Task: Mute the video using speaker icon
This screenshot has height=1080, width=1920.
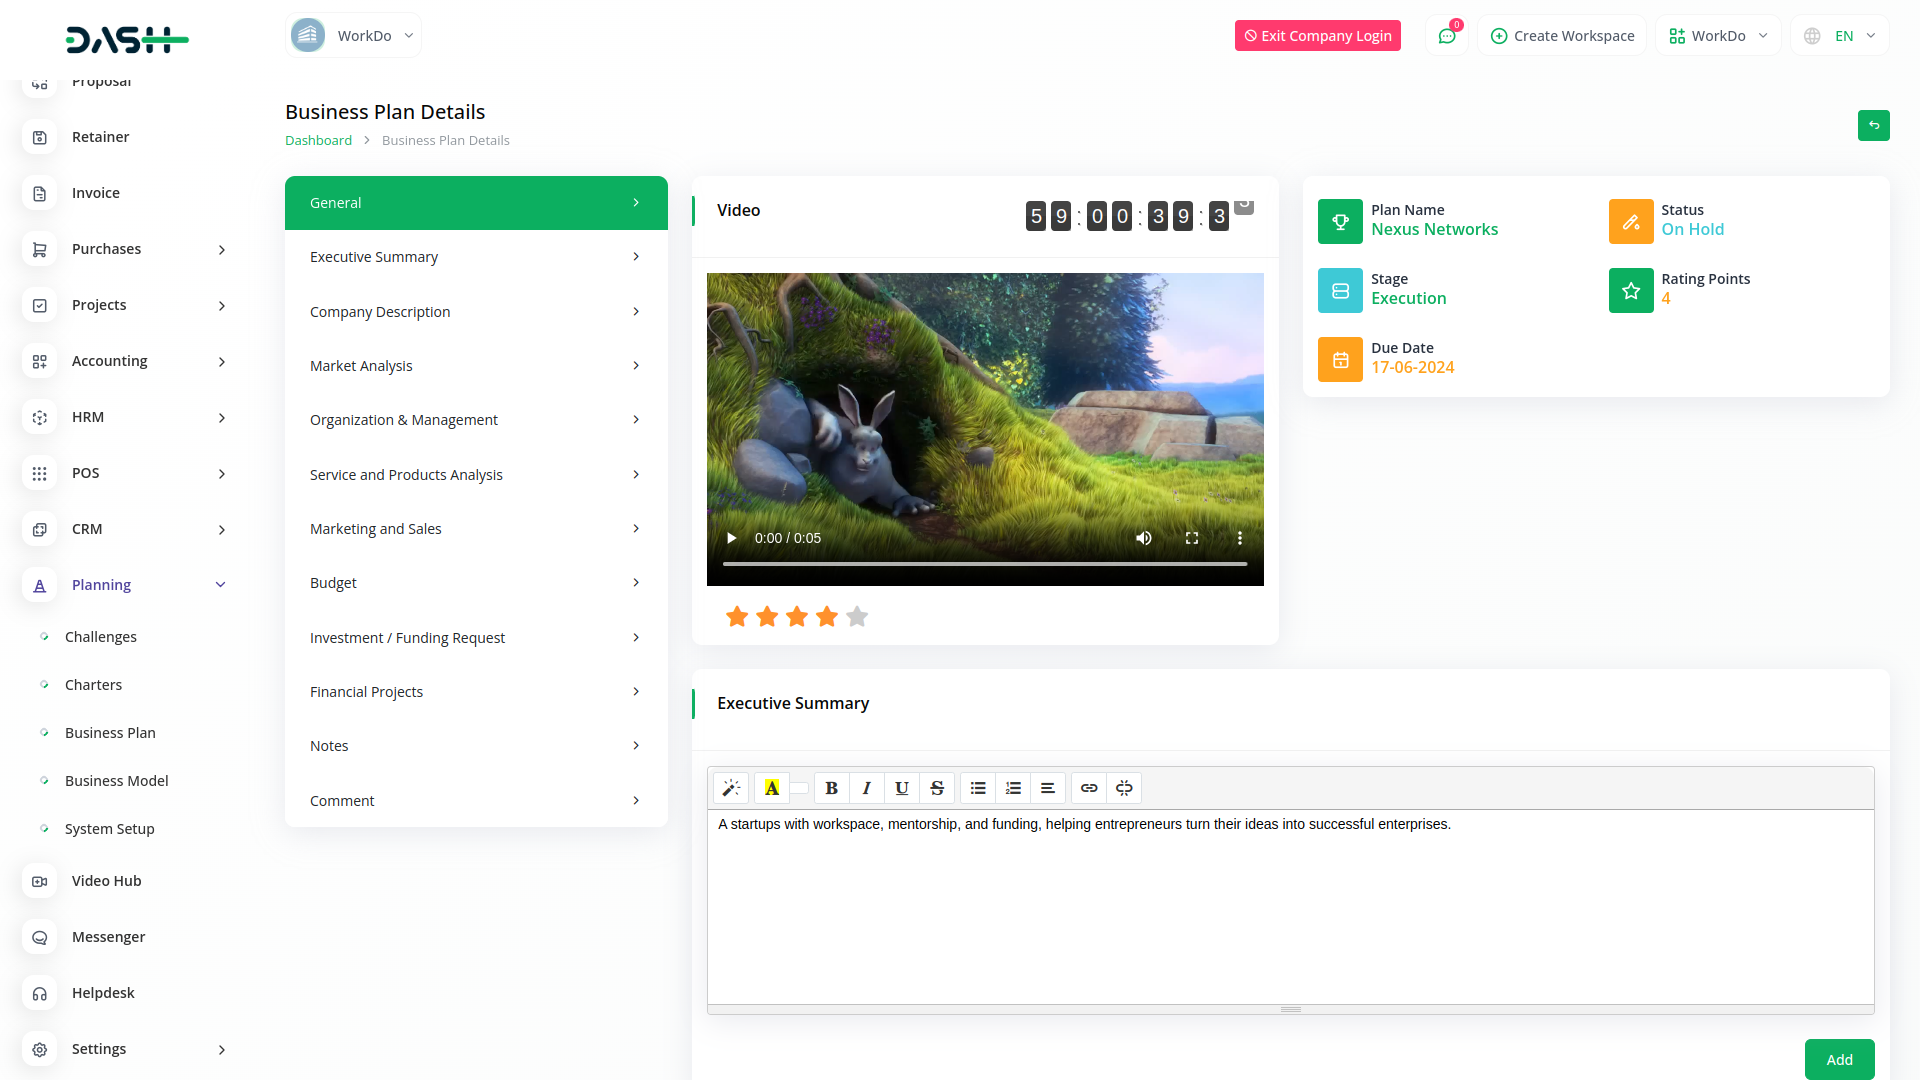Action: [x=1144, y=538]
